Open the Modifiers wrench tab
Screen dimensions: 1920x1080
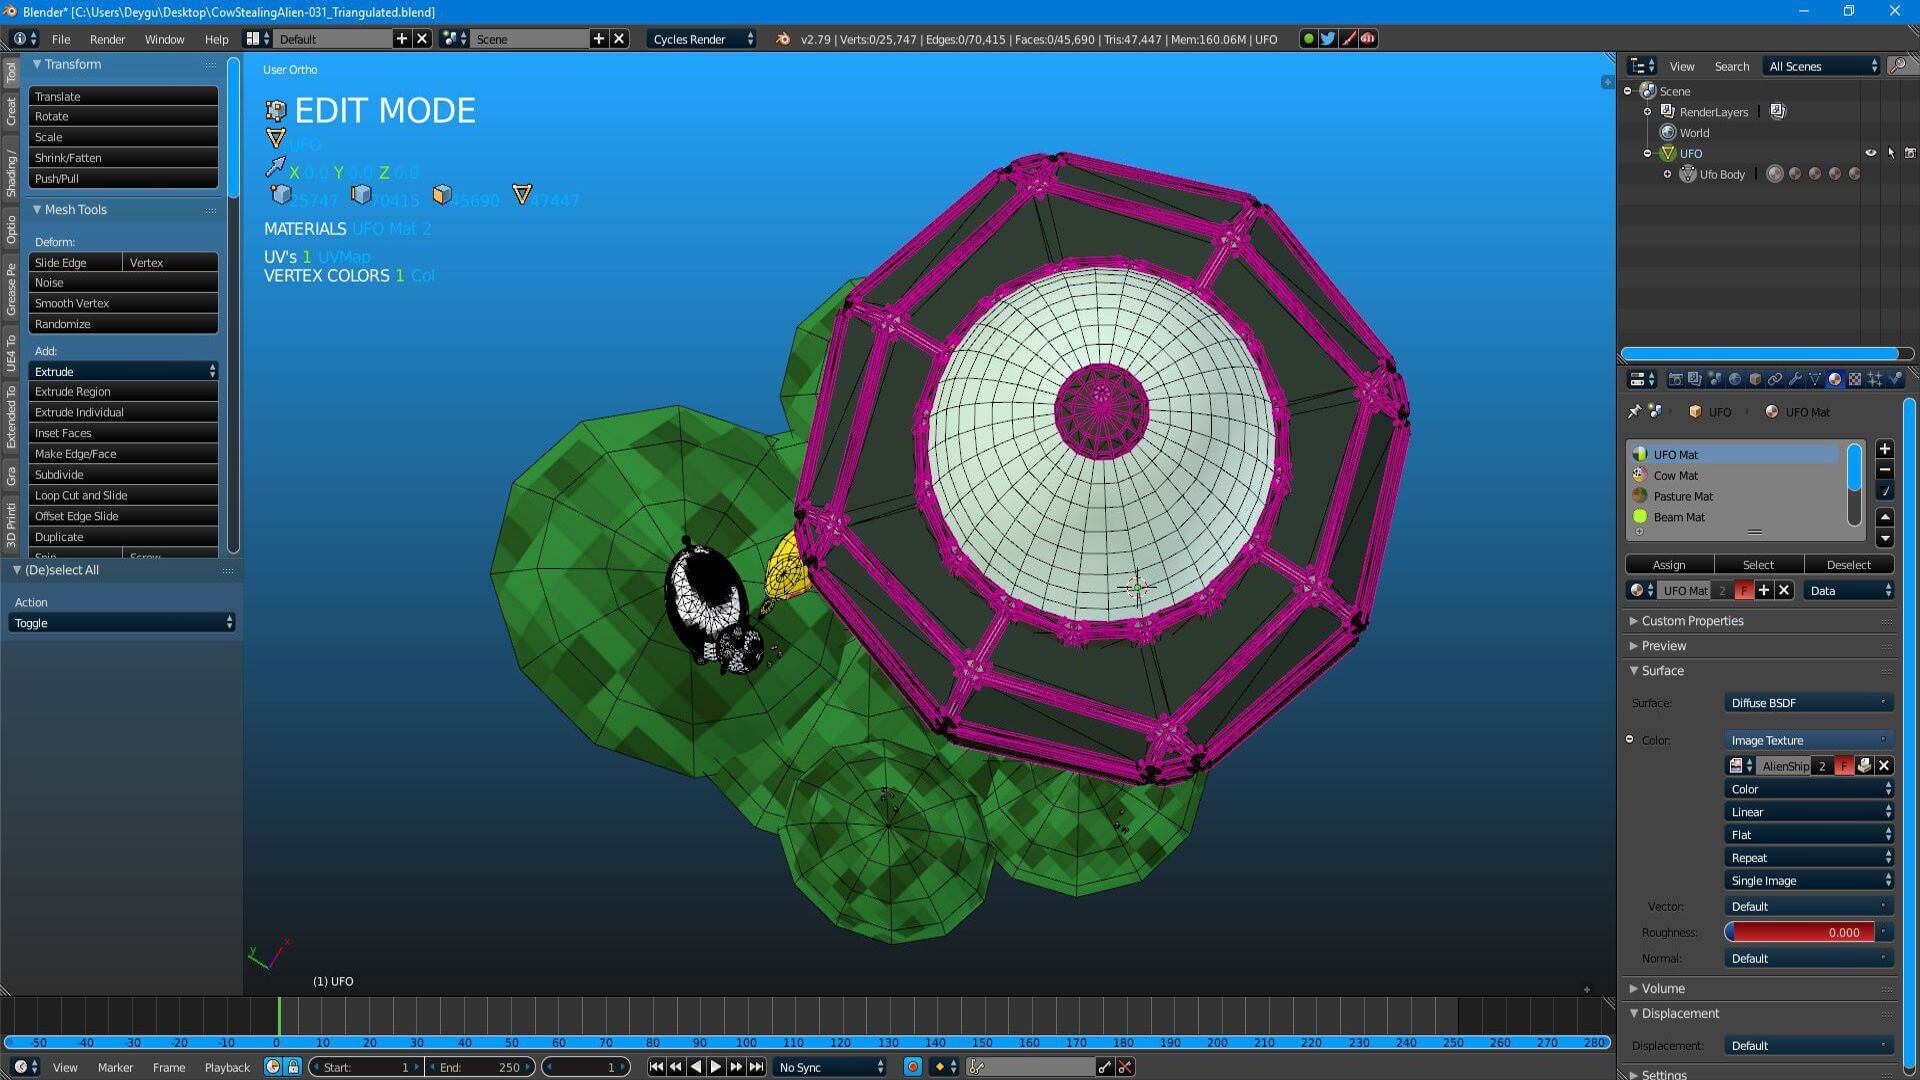click(x=1795, y=379)
